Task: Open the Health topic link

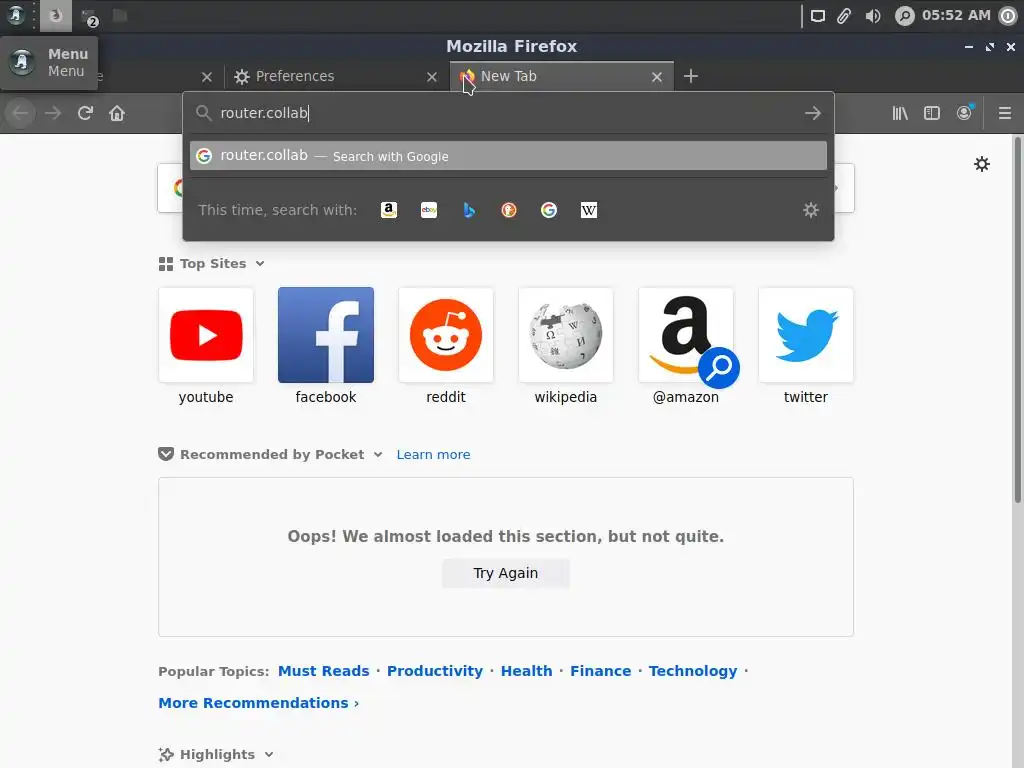Action: pos(526,671)
